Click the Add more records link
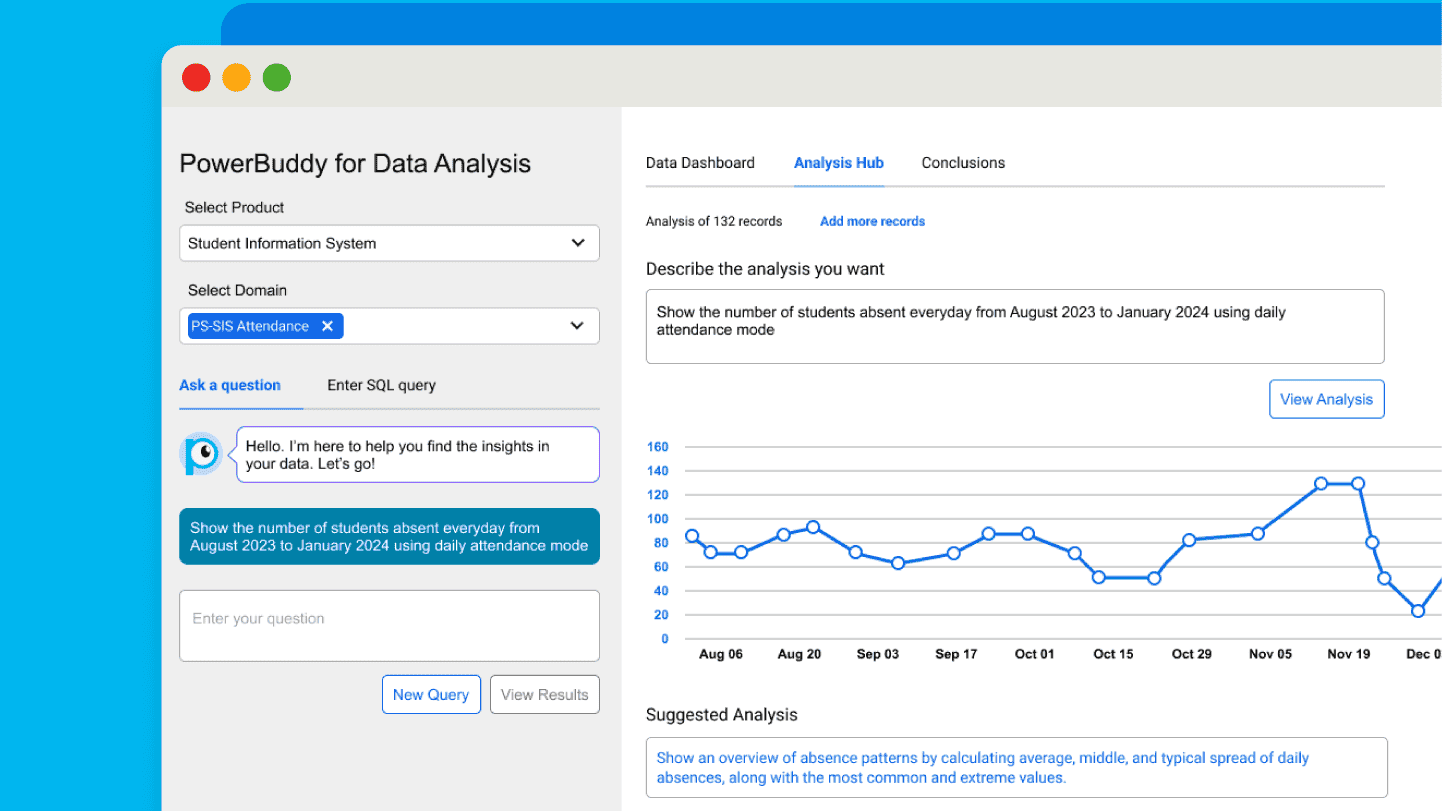This screenshot has height=811, width=1442. [871, 221]
